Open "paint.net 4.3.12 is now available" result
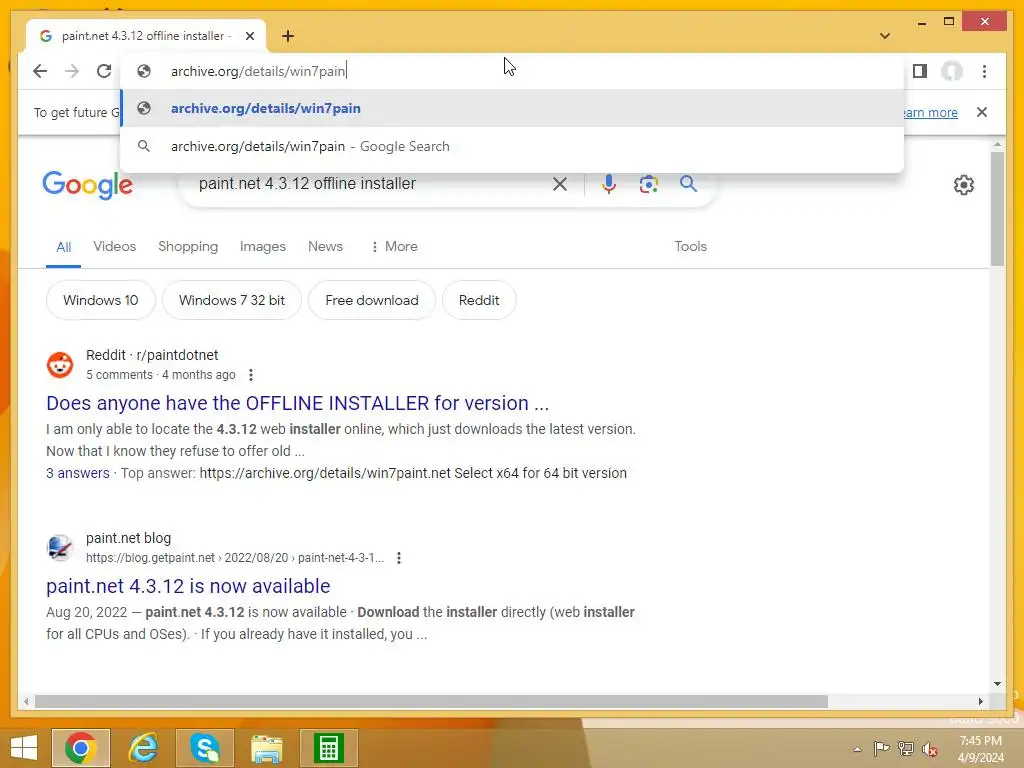This screenshot has height=768, width=1024. click(188, 586)
